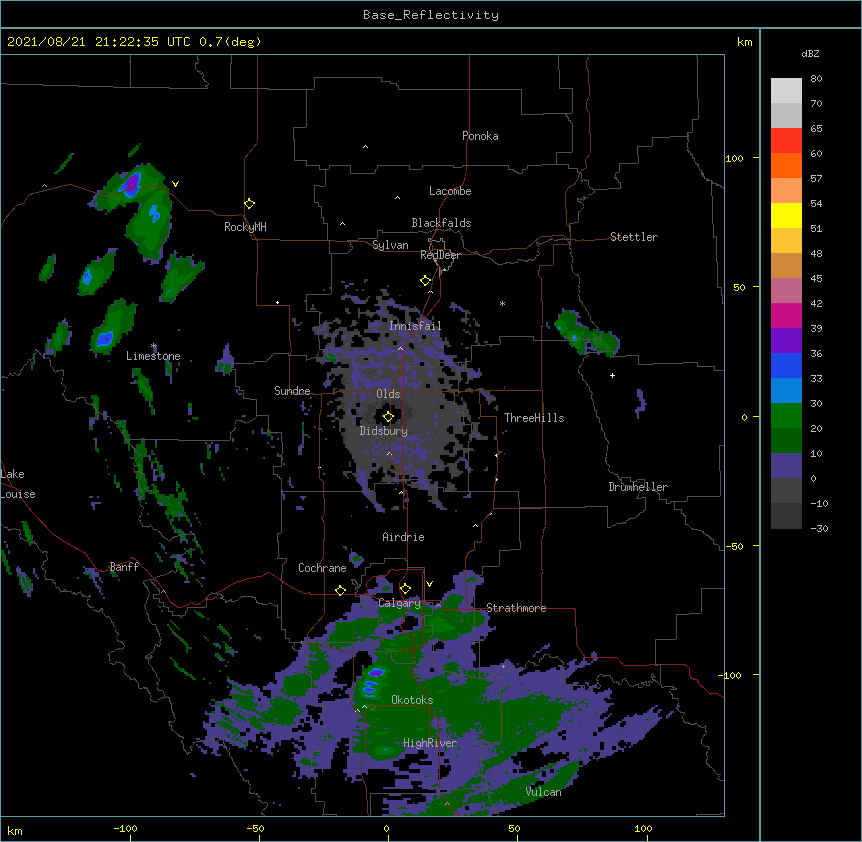Click the yellow V marker by the northwest storm

(175, 184)
